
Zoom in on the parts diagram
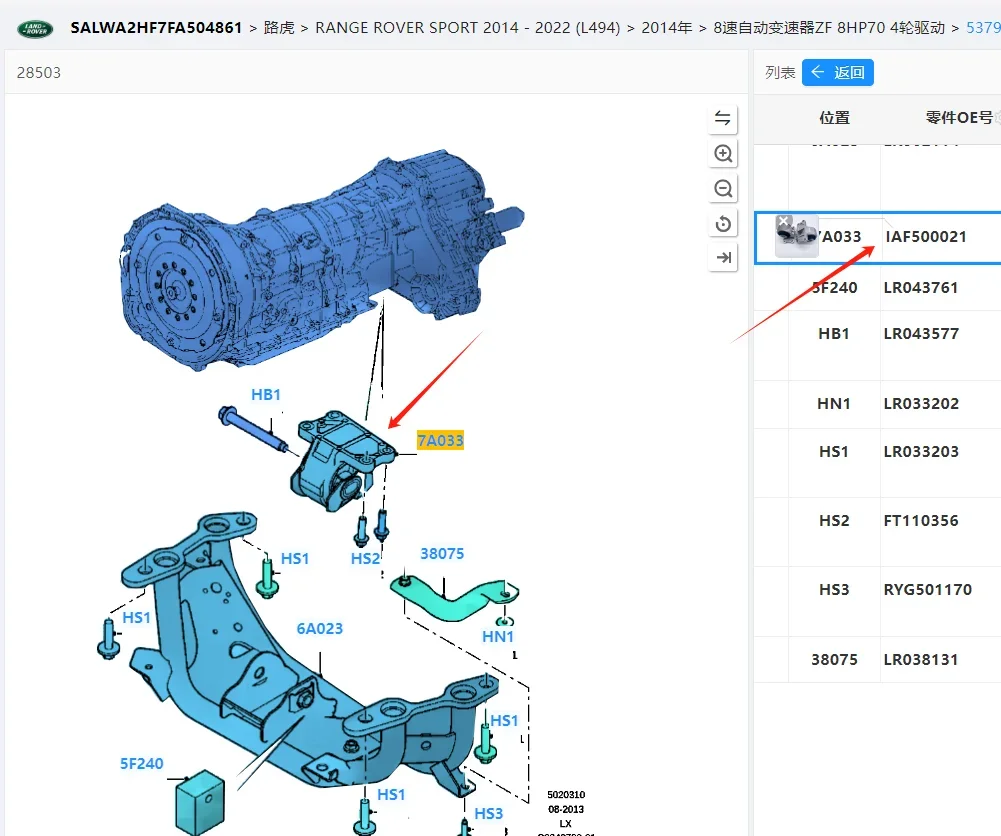(x=723, y=153)
